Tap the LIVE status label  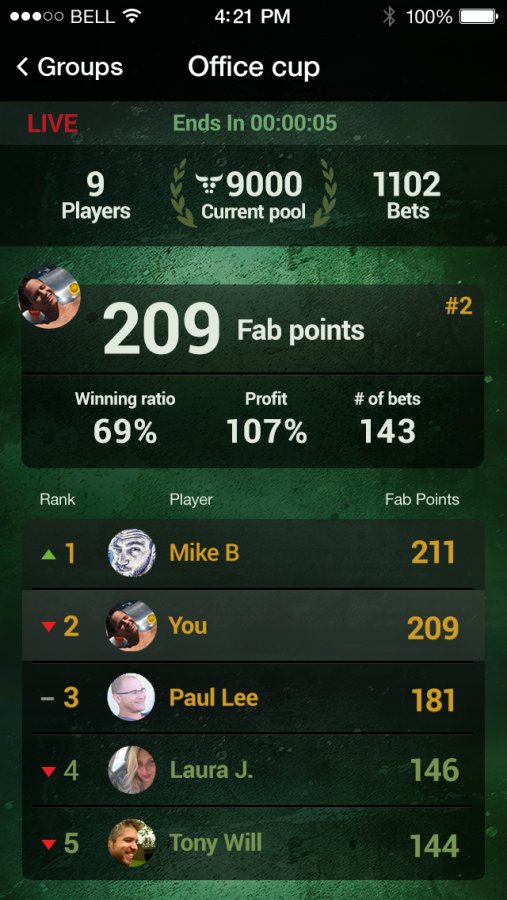coord(53,123)
